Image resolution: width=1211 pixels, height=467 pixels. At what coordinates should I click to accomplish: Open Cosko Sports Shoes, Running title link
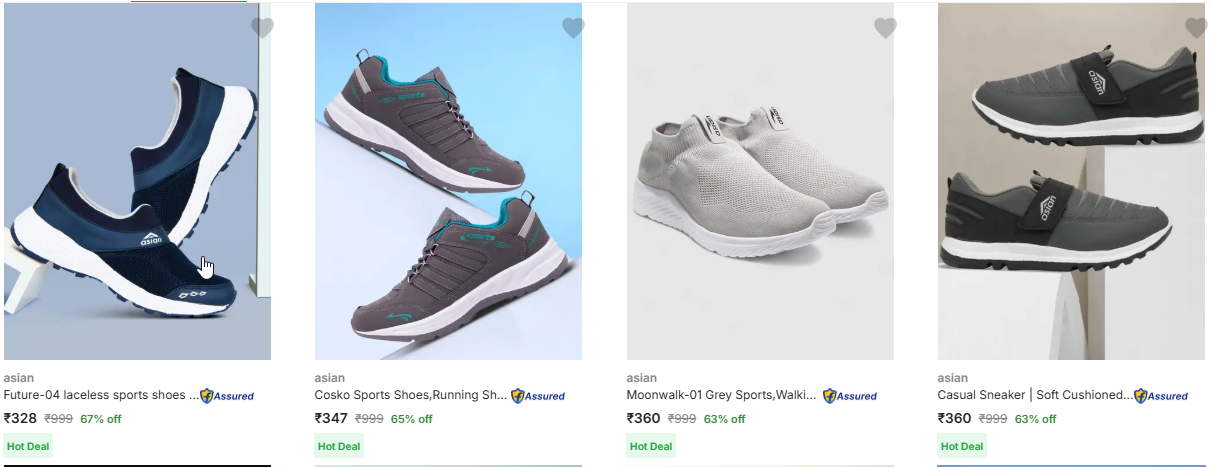(x=411, y=395)
